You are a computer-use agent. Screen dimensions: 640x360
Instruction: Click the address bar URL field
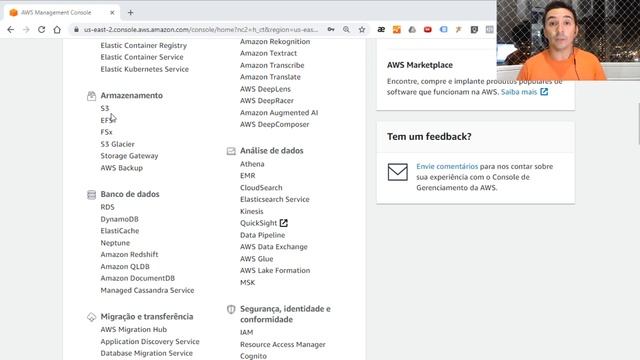(201, 29)
